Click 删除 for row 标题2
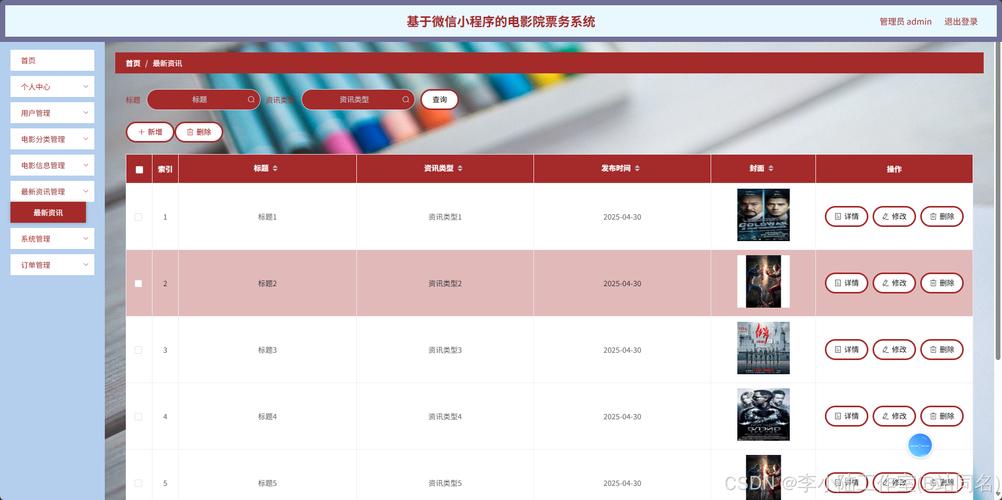Image resolution: width=1002 pixels, height=500 pixels. 942,283
